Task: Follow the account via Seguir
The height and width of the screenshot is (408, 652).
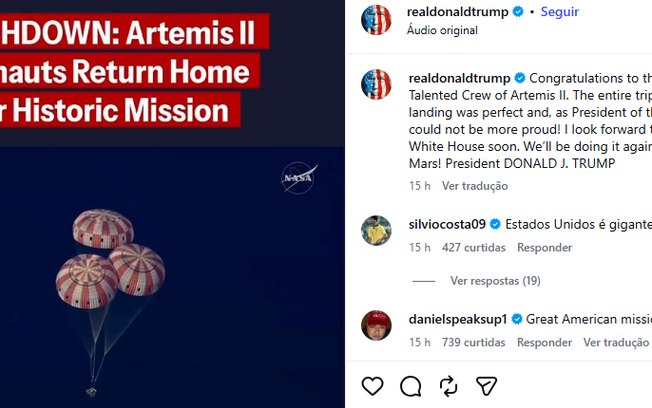Action: [x=559, y=12]
